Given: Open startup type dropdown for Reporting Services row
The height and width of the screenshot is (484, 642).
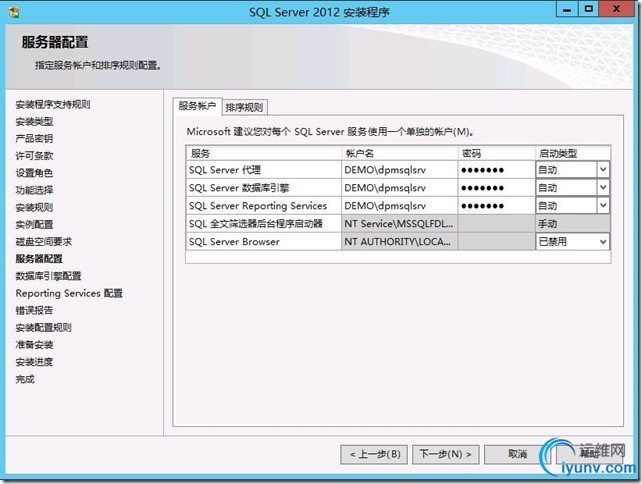Looking at the screenshot, I should tap(603, 206).
